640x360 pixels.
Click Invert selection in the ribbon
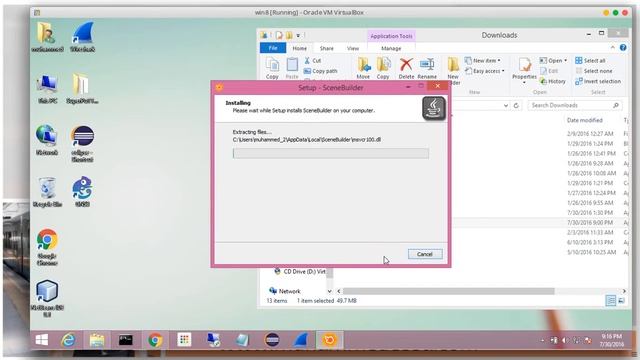click(x=598, y=81)
